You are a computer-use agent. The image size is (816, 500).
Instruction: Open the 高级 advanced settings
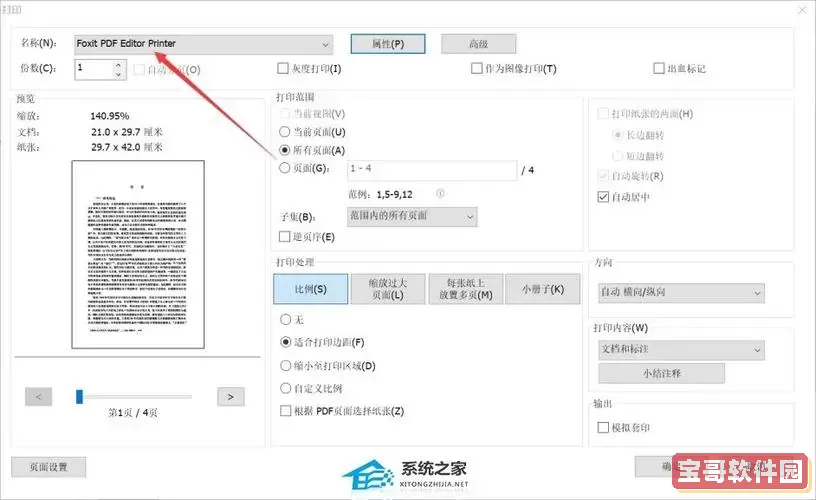click(478, 44)
